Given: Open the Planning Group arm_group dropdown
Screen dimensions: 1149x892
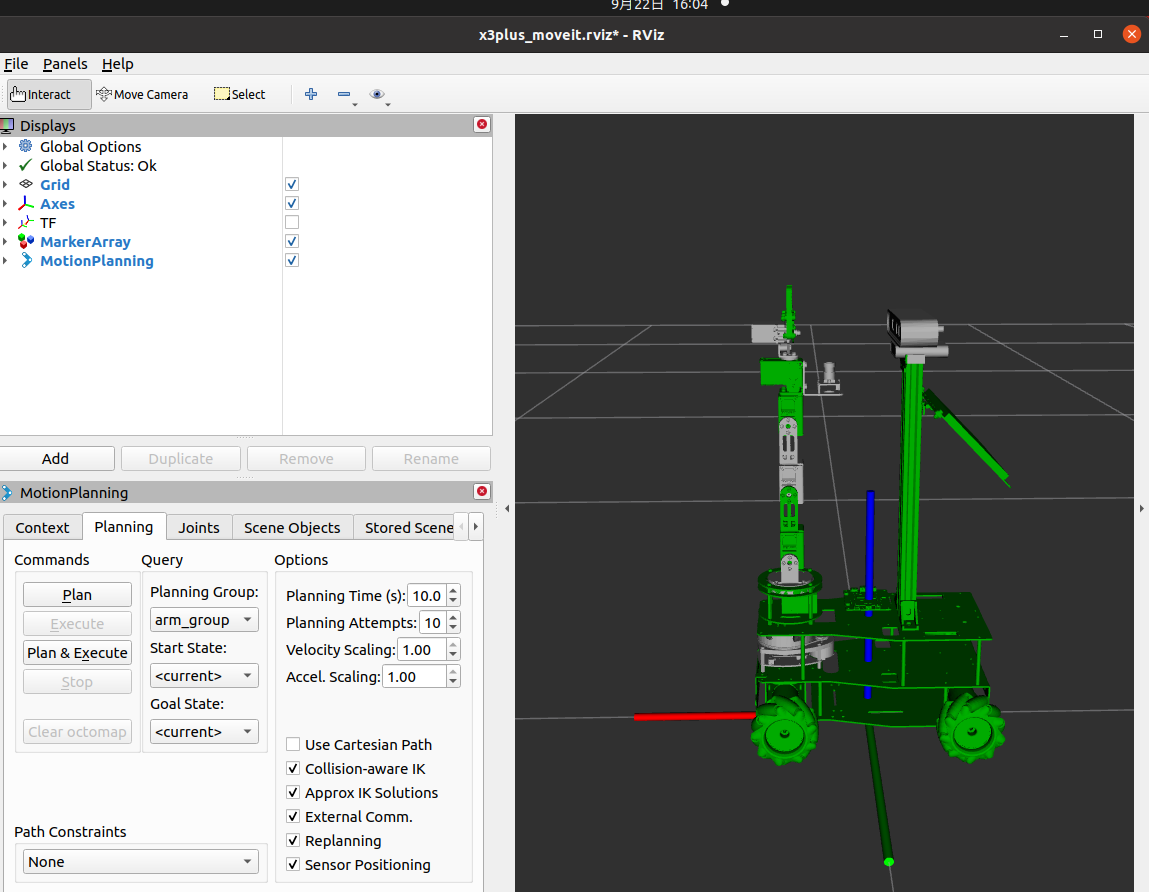Looking at the screenshot, I should (x=204, y=620).
